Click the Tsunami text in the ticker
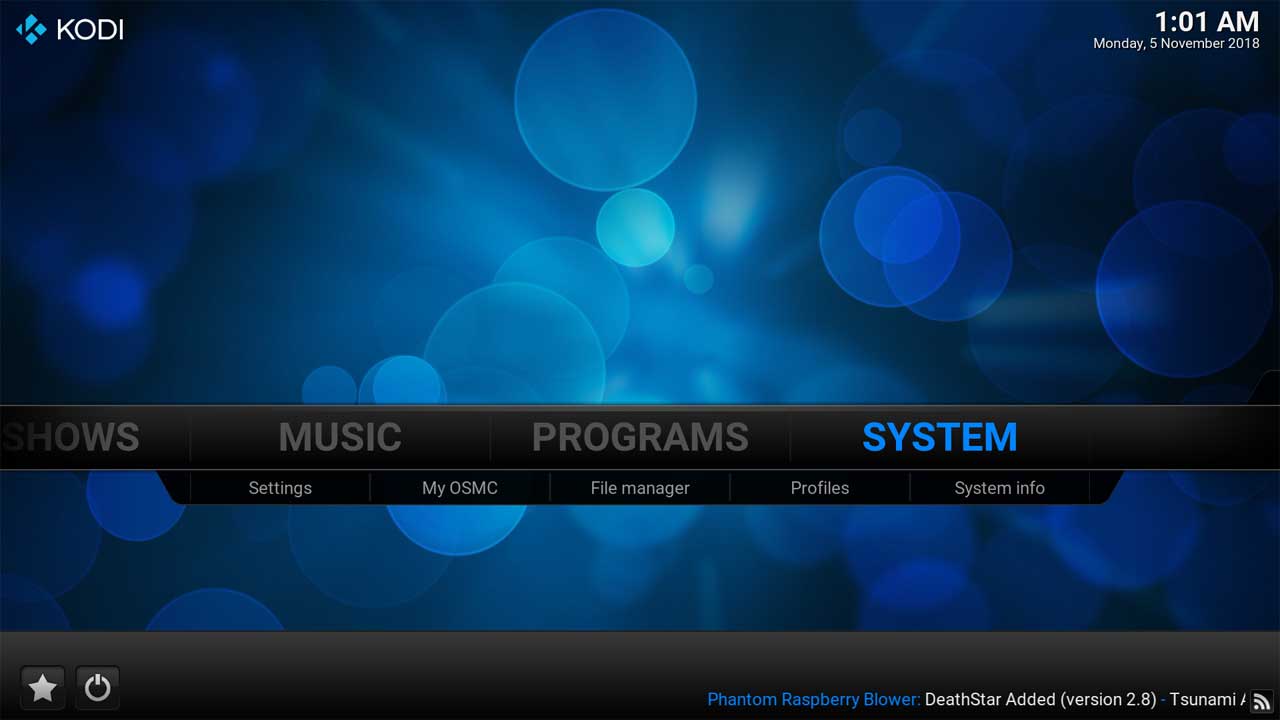This screenshot has height=720, width=1280. click(x=1206, y=699)
